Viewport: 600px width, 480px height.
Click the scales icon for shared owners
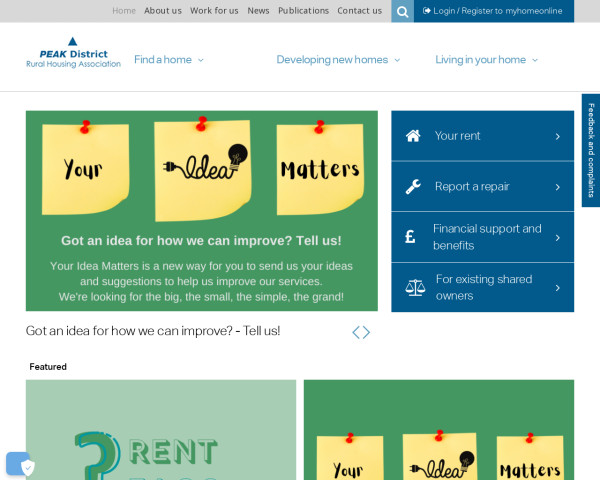point(415,287)
